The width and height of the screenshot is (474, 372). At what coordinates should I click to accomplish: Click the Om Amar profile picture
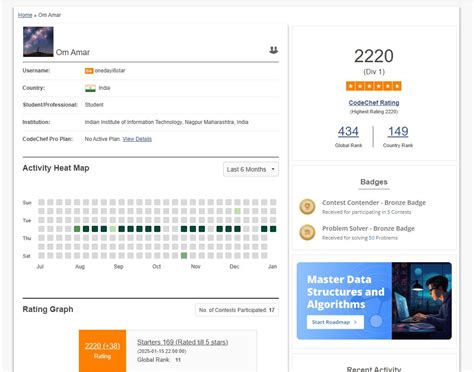38,42
